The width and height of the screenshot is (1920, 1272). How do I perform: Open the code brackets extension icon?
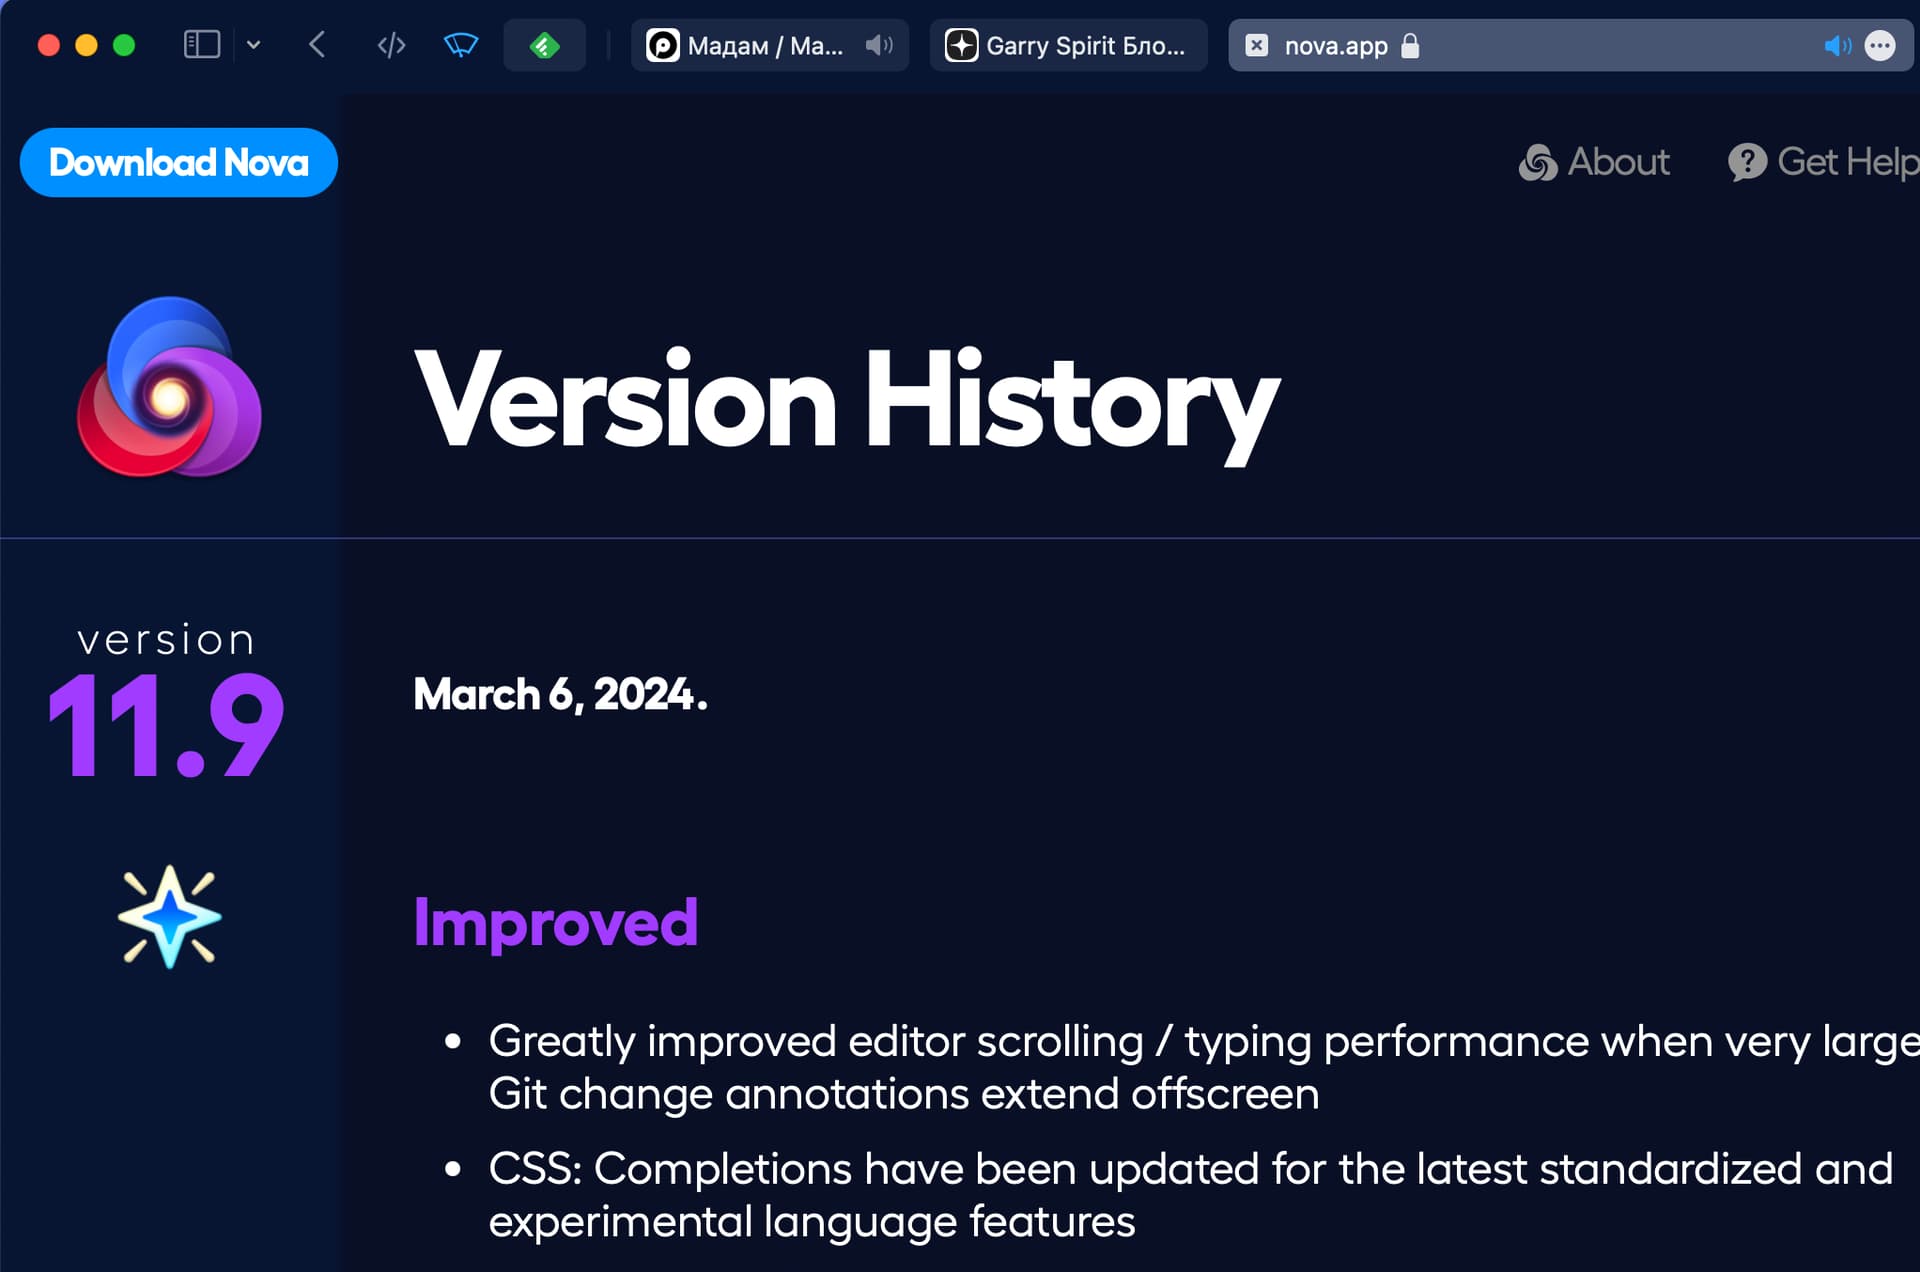click(x=391, y=45)
